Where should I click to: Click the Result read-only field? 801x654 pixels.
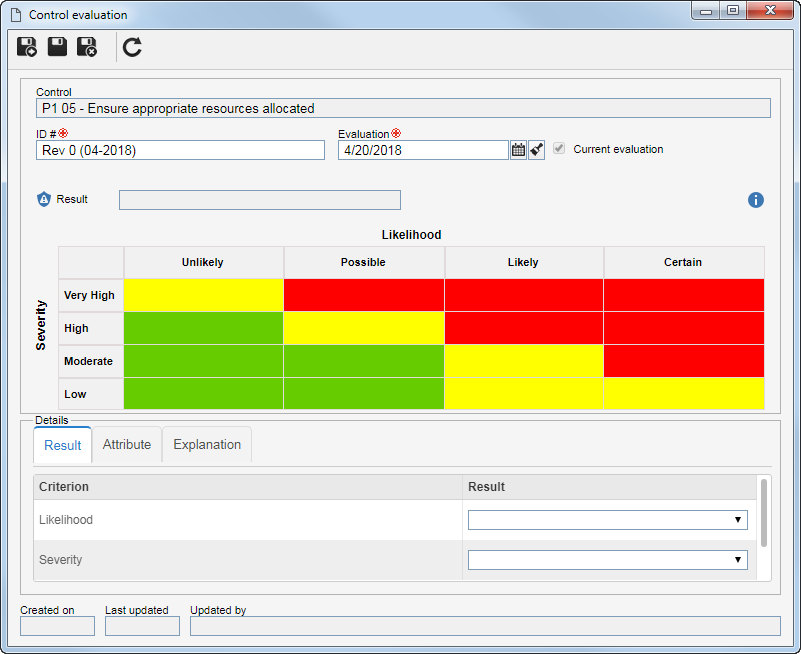(260, 200)
